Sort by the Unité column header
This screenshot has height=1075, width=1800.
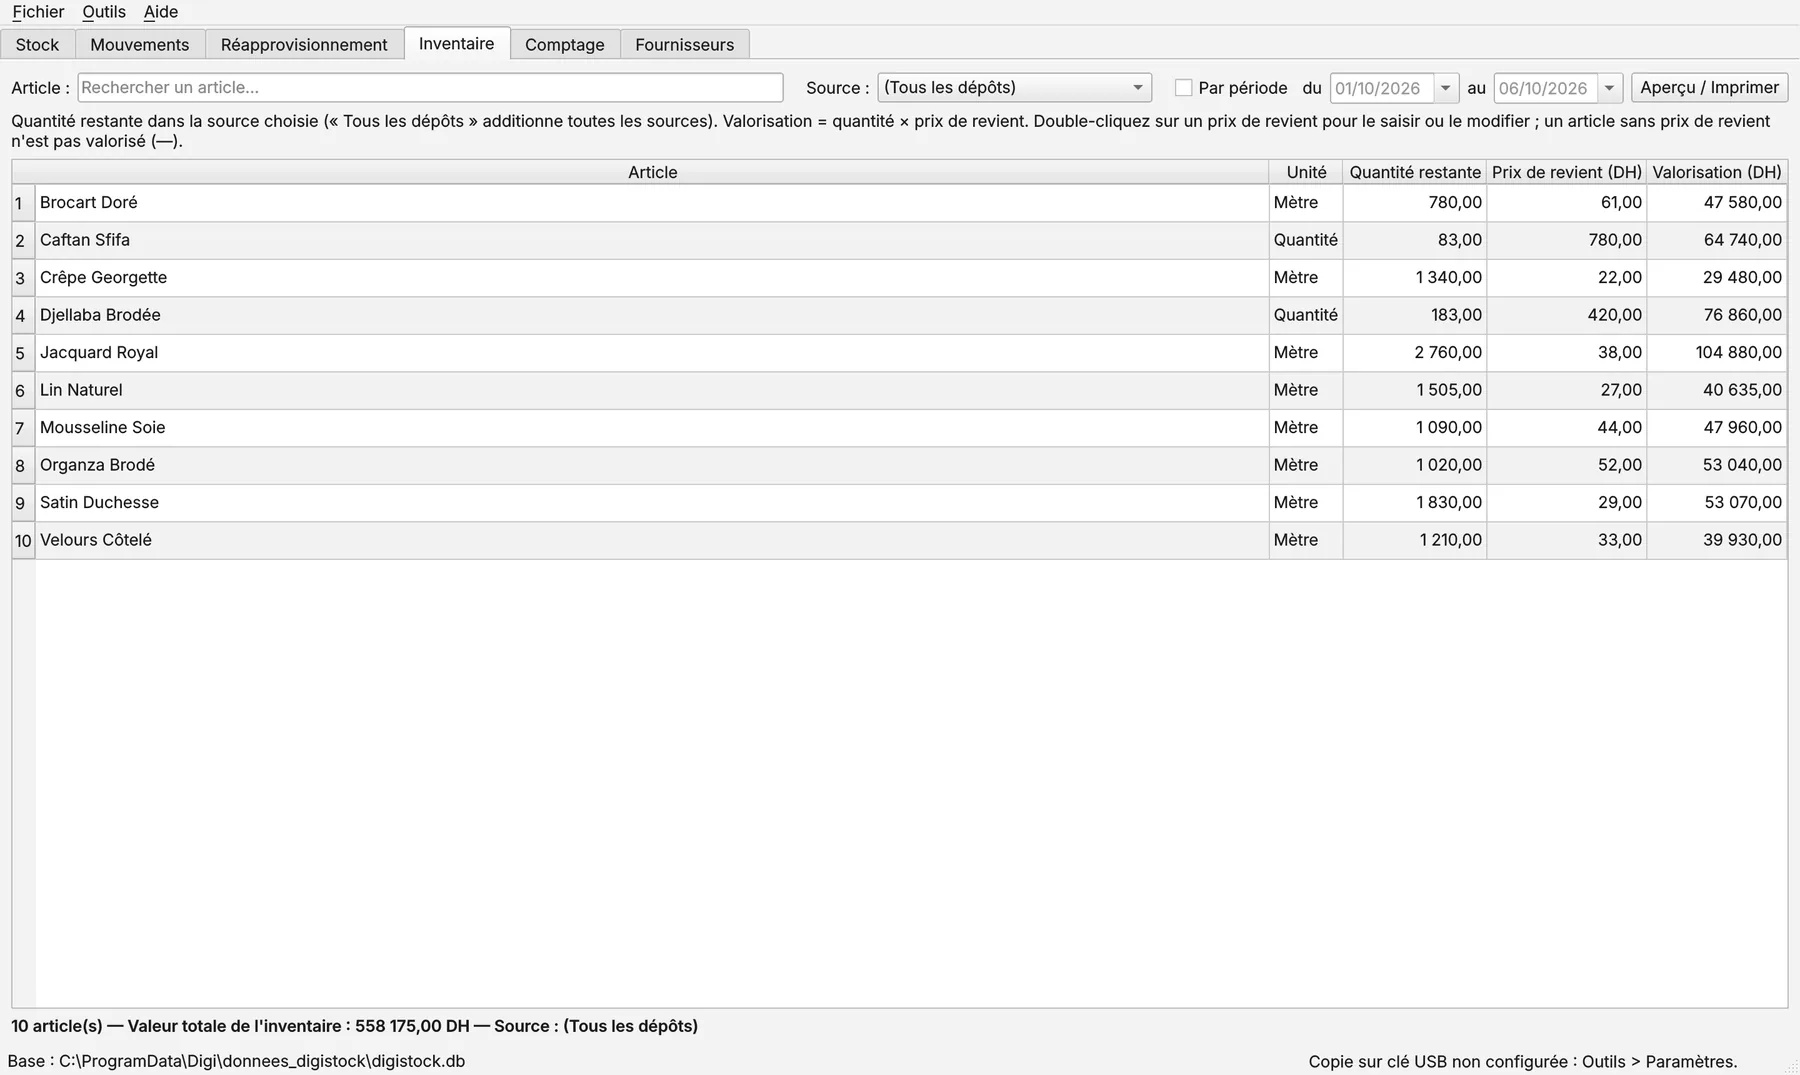1306,172
